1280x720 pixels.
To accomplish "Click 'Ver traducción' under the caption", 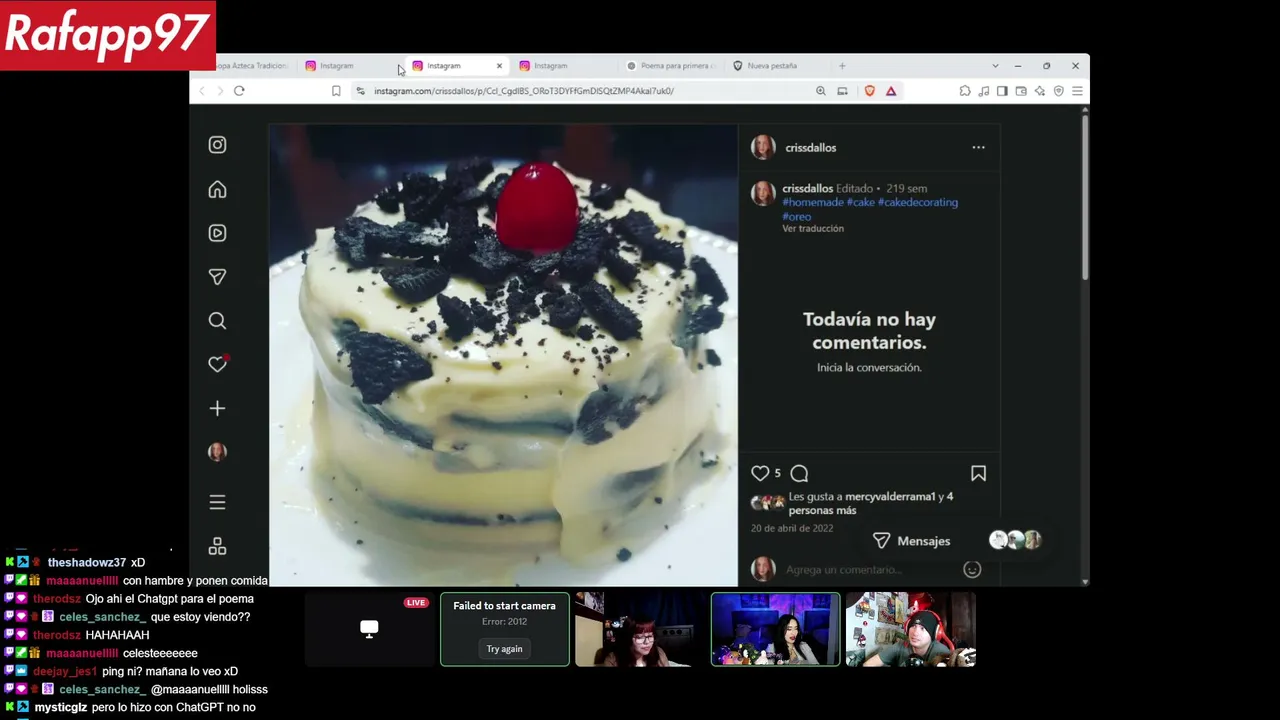I will pyautogui.click(x=813, y=229).
